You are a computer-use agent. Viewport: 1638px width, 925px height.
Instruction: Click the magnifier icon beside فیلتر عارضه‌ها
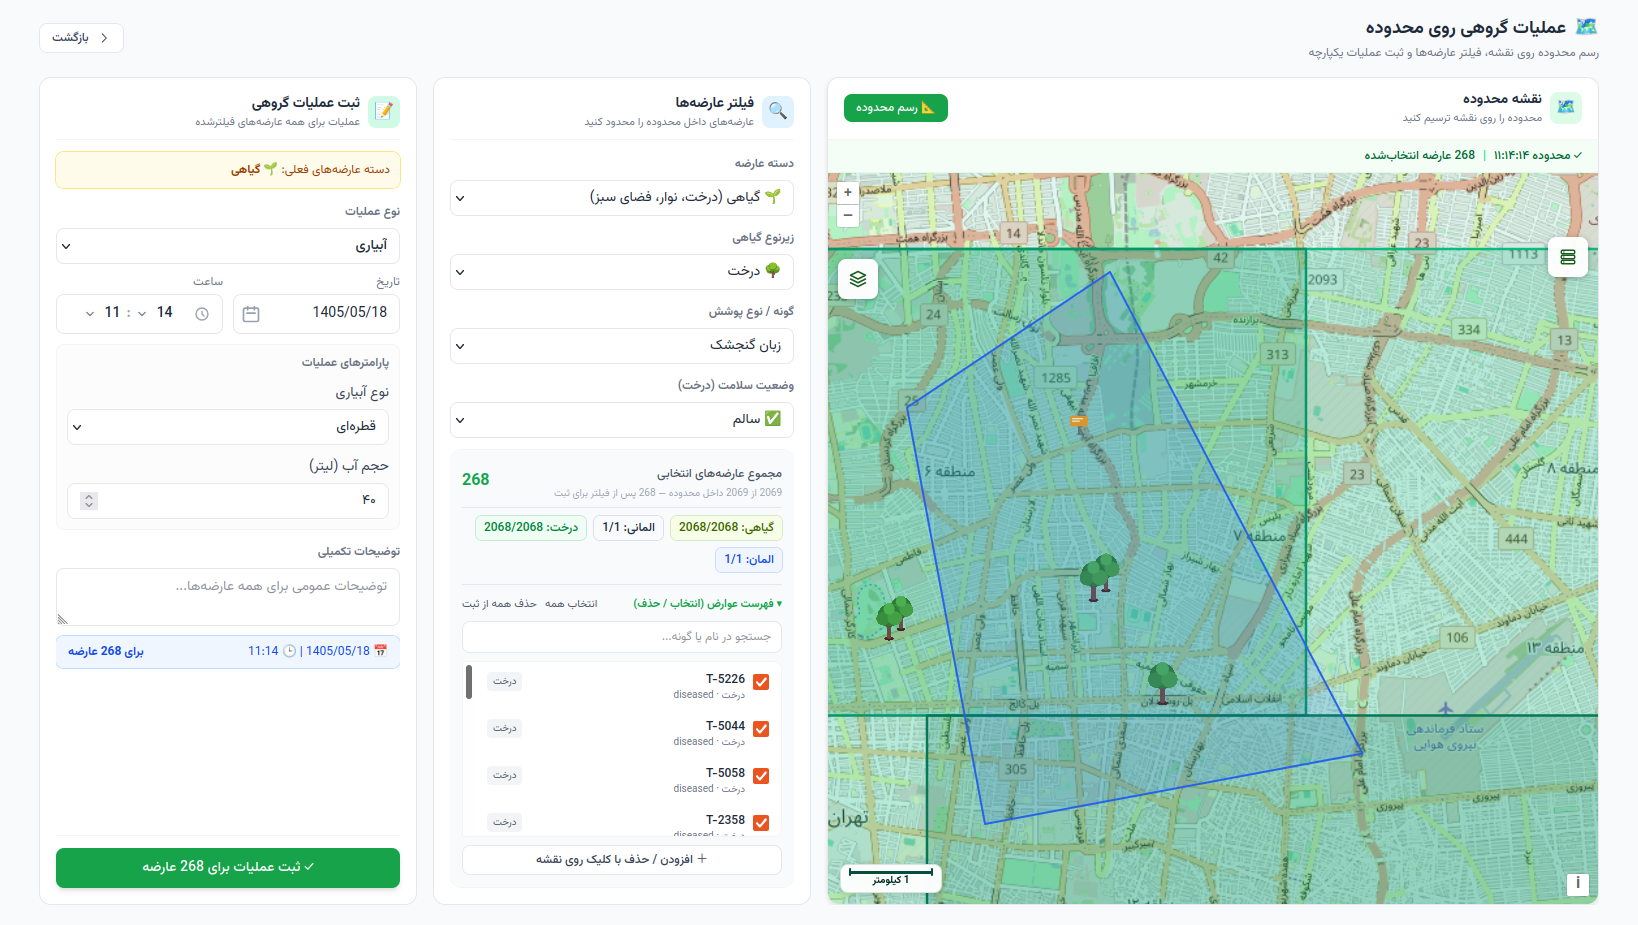click(x=778, y=112)
